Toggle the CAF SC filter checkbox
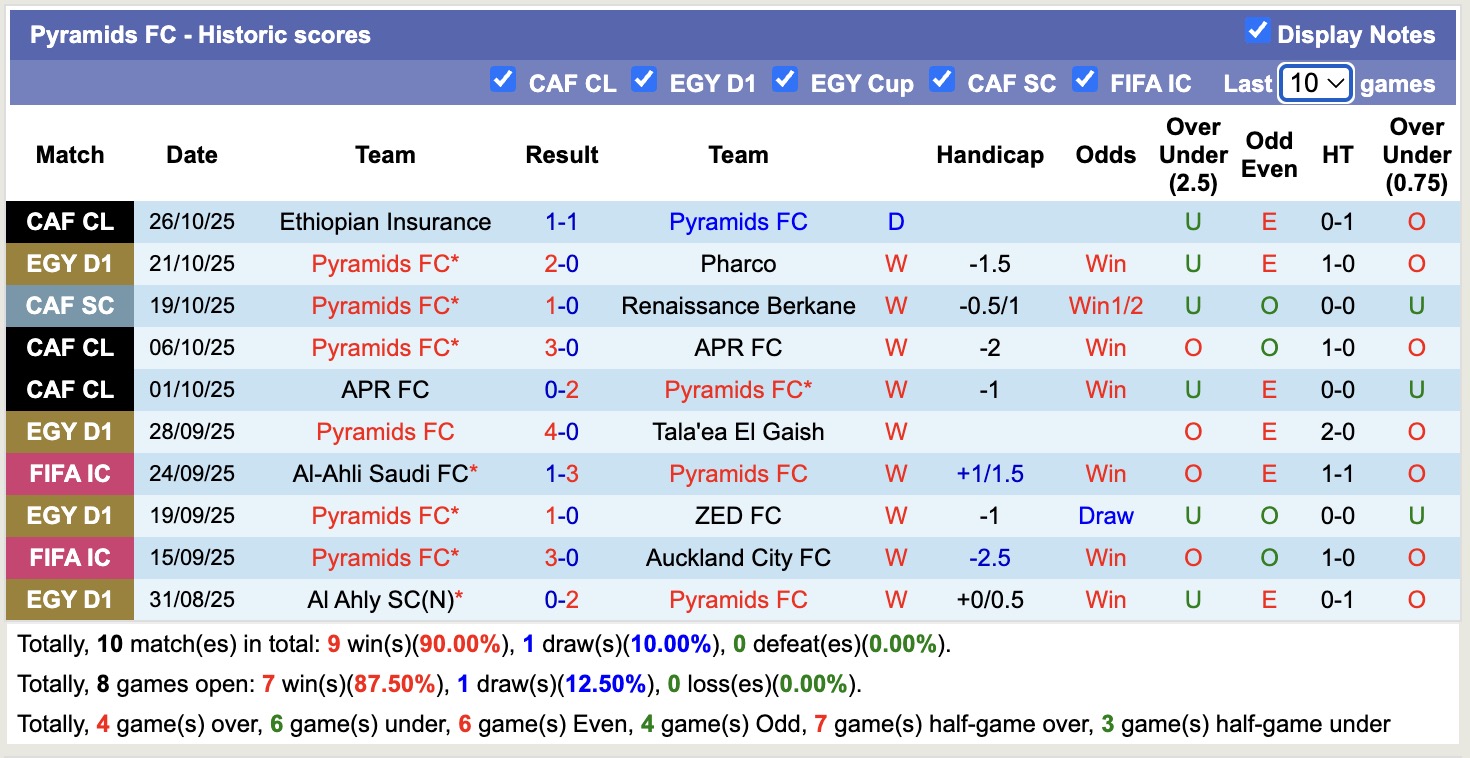Screen dimensions: 1470x758 942,80
